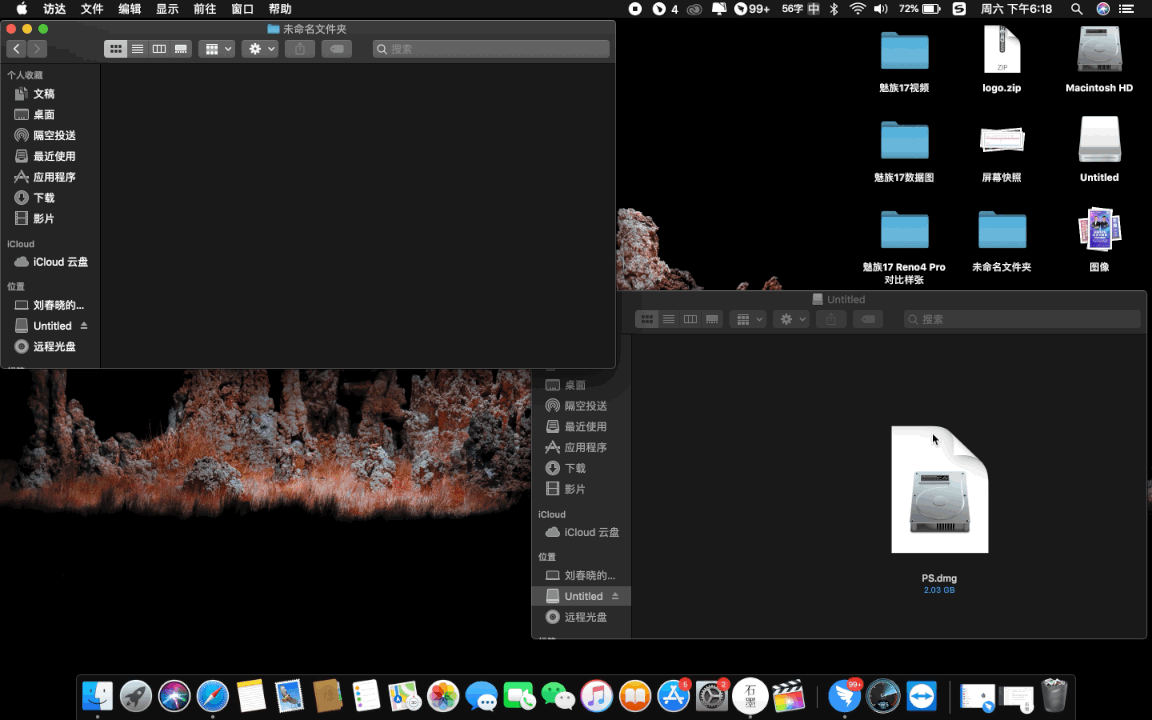Open the Trash in the Dock
This screenshot has height=720, width=1152.
1054,695
